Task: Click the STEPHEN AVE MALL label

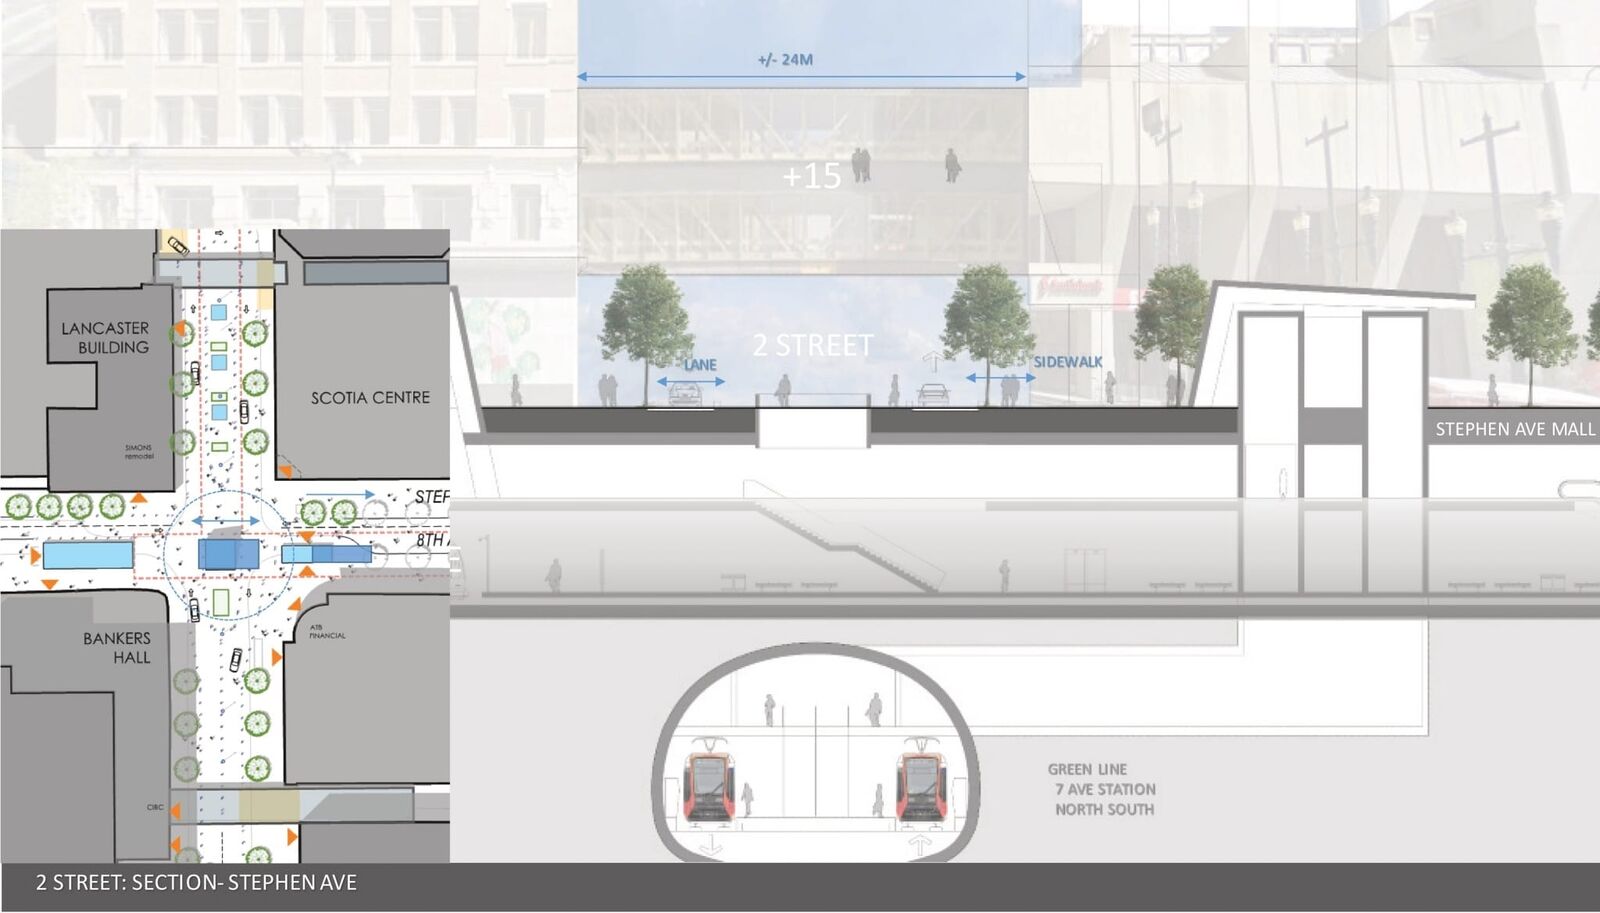Action: [x=1514, y=429]
